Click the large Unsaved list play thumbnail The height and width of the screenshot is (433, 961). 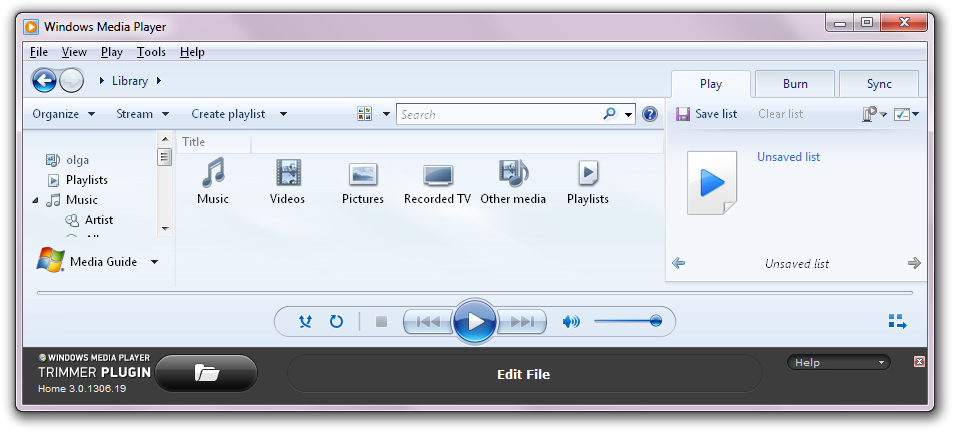(x=712, y=183)
